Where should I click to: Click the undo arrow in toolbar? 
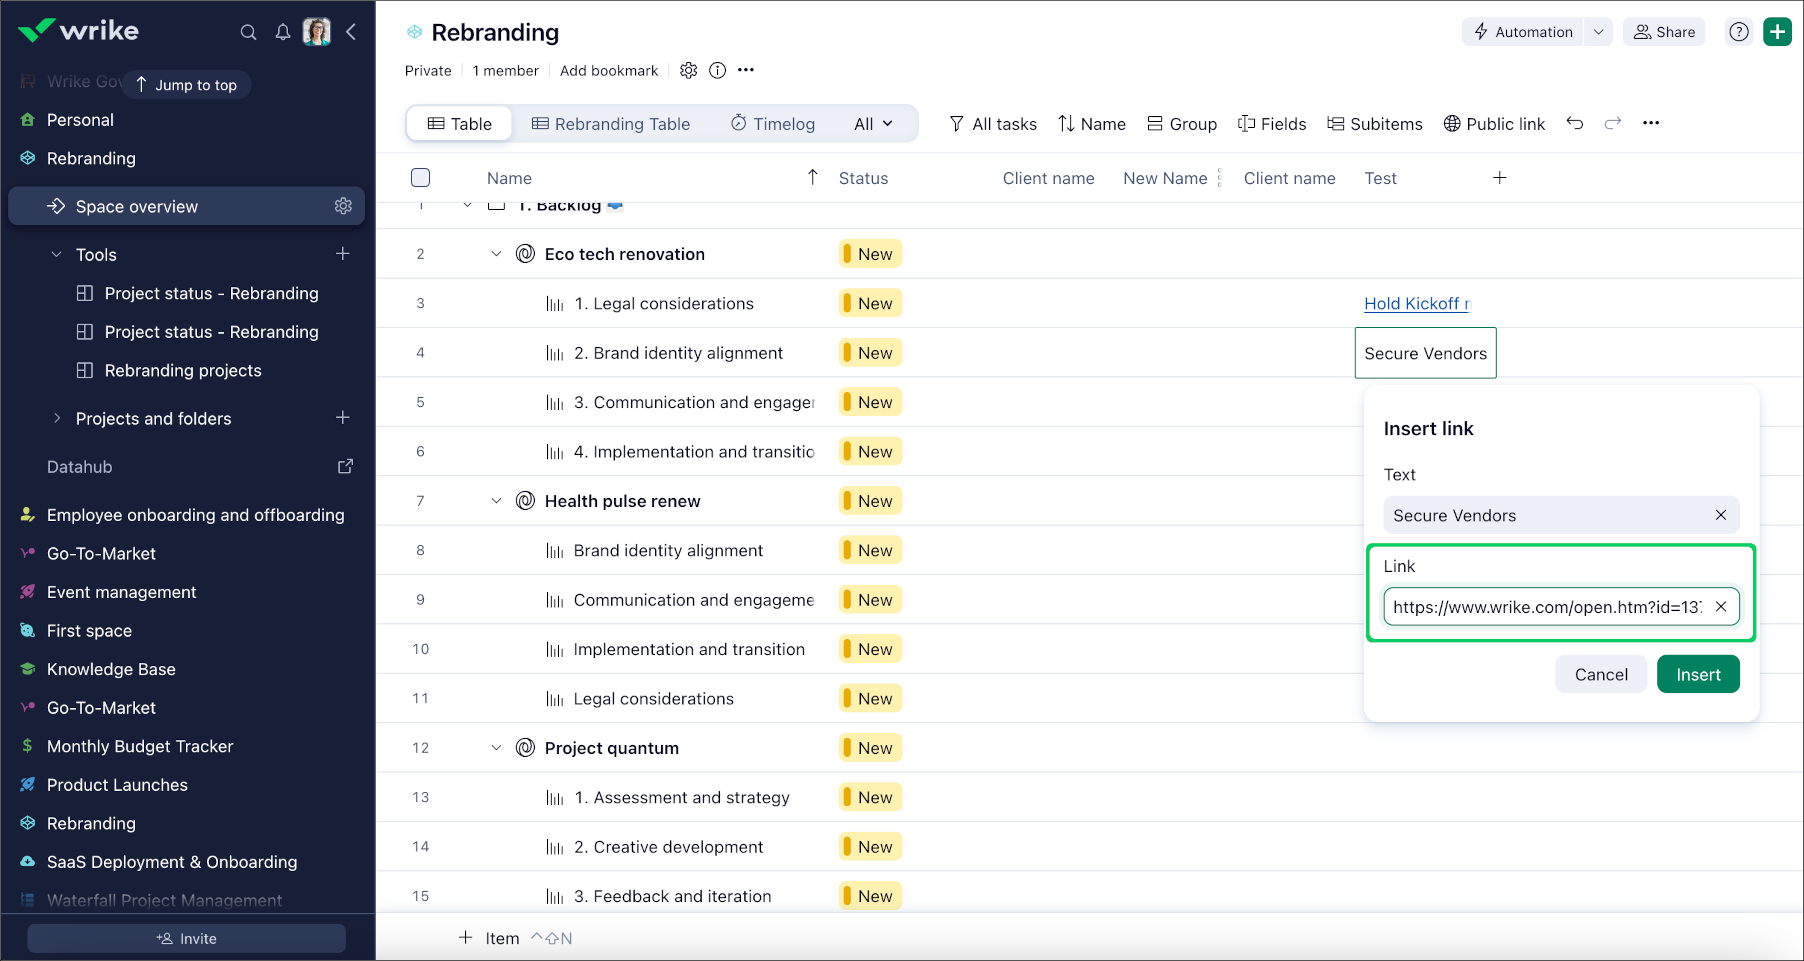point(1575,123)
